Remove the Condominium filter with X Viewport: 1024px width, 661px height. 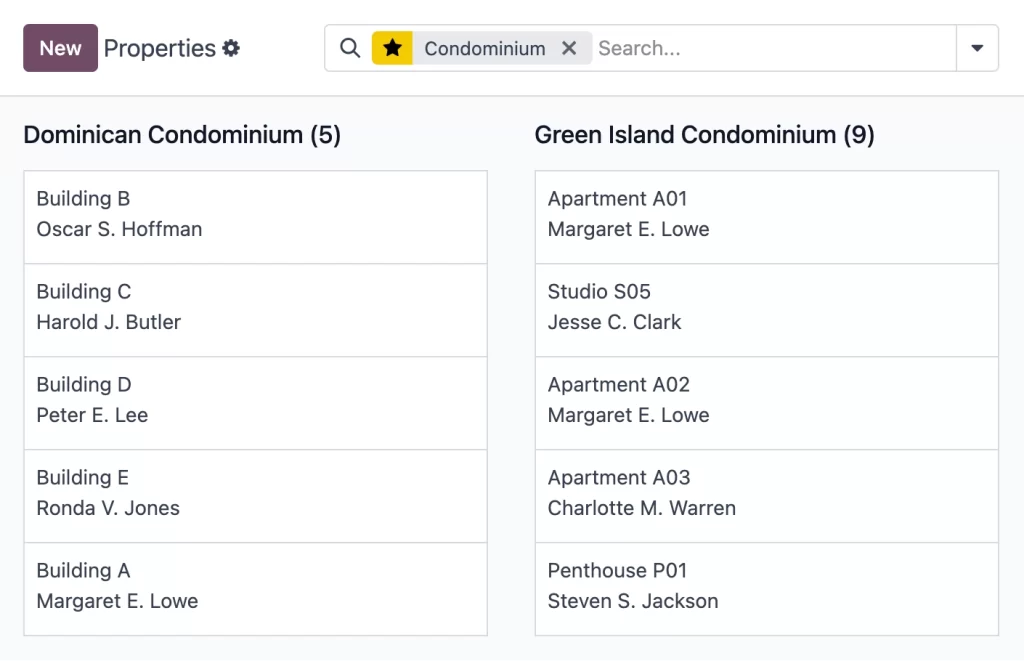[569, 48]
